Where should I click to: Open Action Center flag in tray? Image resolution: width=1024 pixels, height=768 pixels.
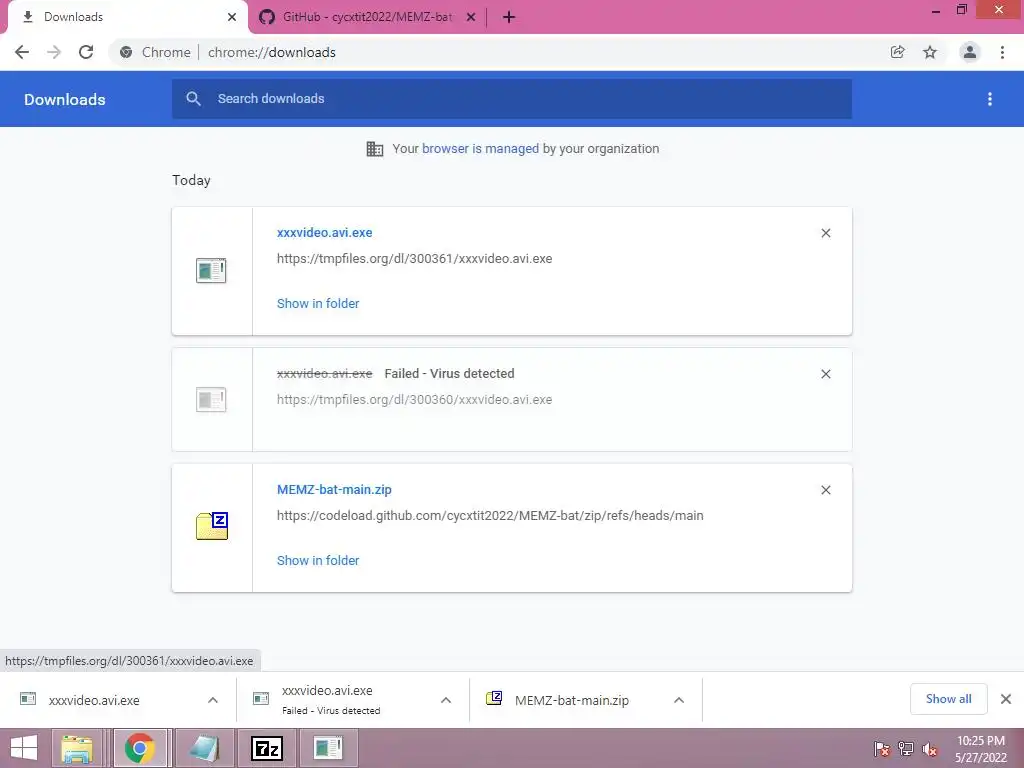click(882, 749)
